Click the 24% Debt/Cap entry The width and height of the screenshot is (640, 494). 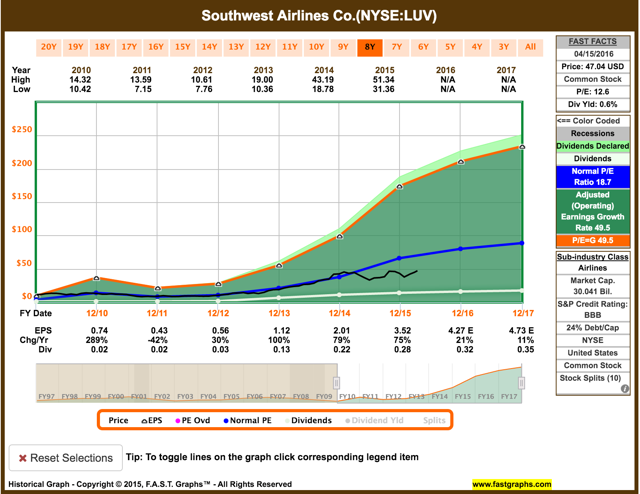593,327
